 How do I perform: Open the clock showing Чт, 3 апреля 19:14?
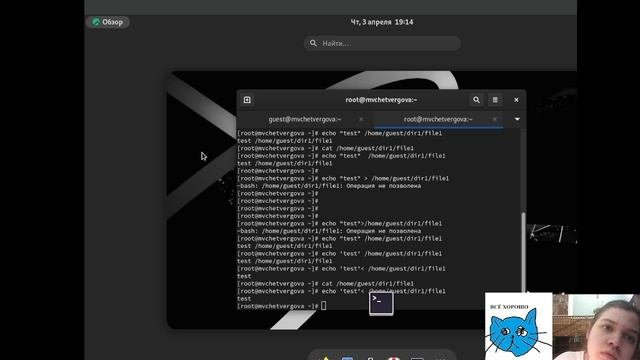pyautogui.click(x=382, y=22)
